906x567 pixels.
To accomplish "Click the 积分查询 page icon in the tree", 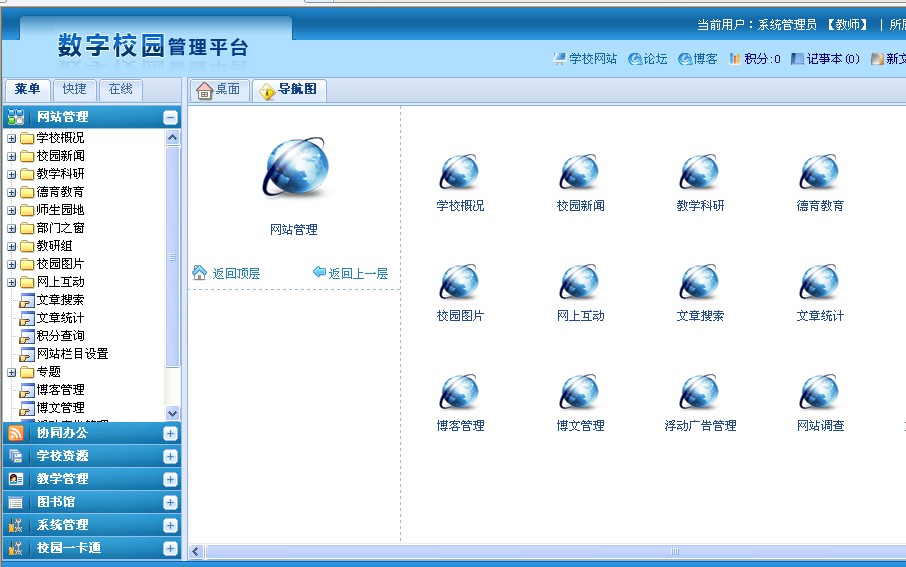I will coord(27,336).
